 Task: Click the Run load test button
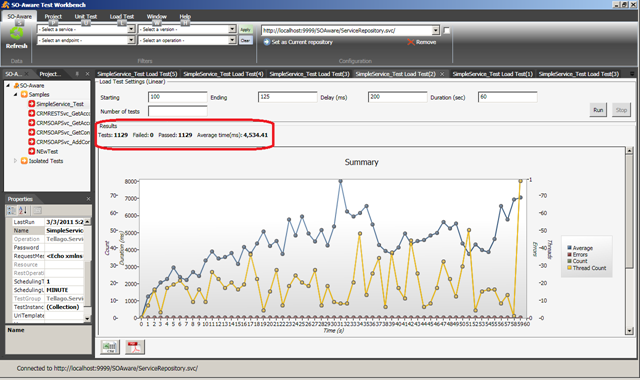[x=598, y=110]
